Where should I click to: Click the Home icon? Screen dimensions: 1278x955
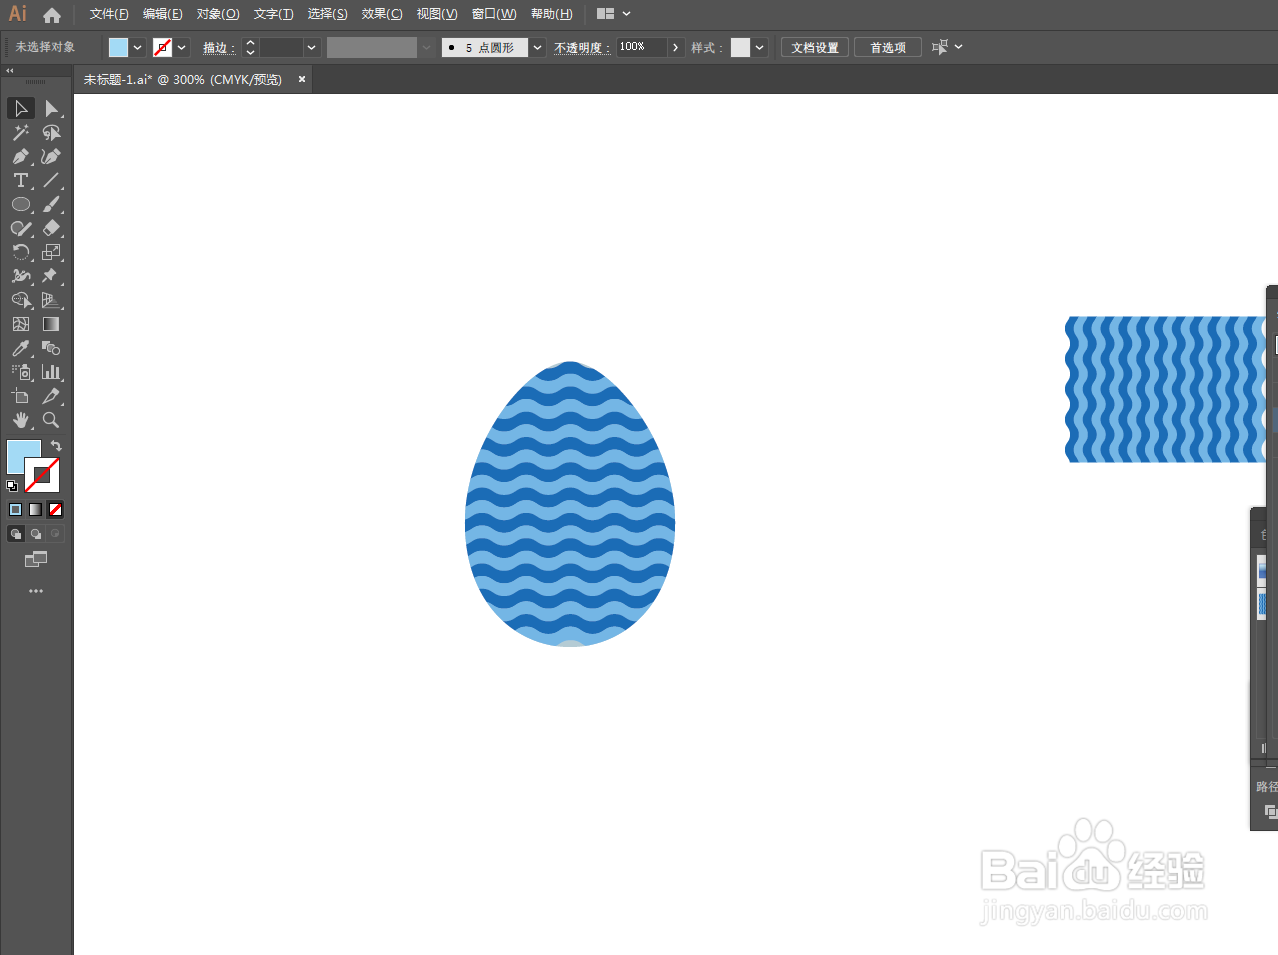tap(52, 15)
